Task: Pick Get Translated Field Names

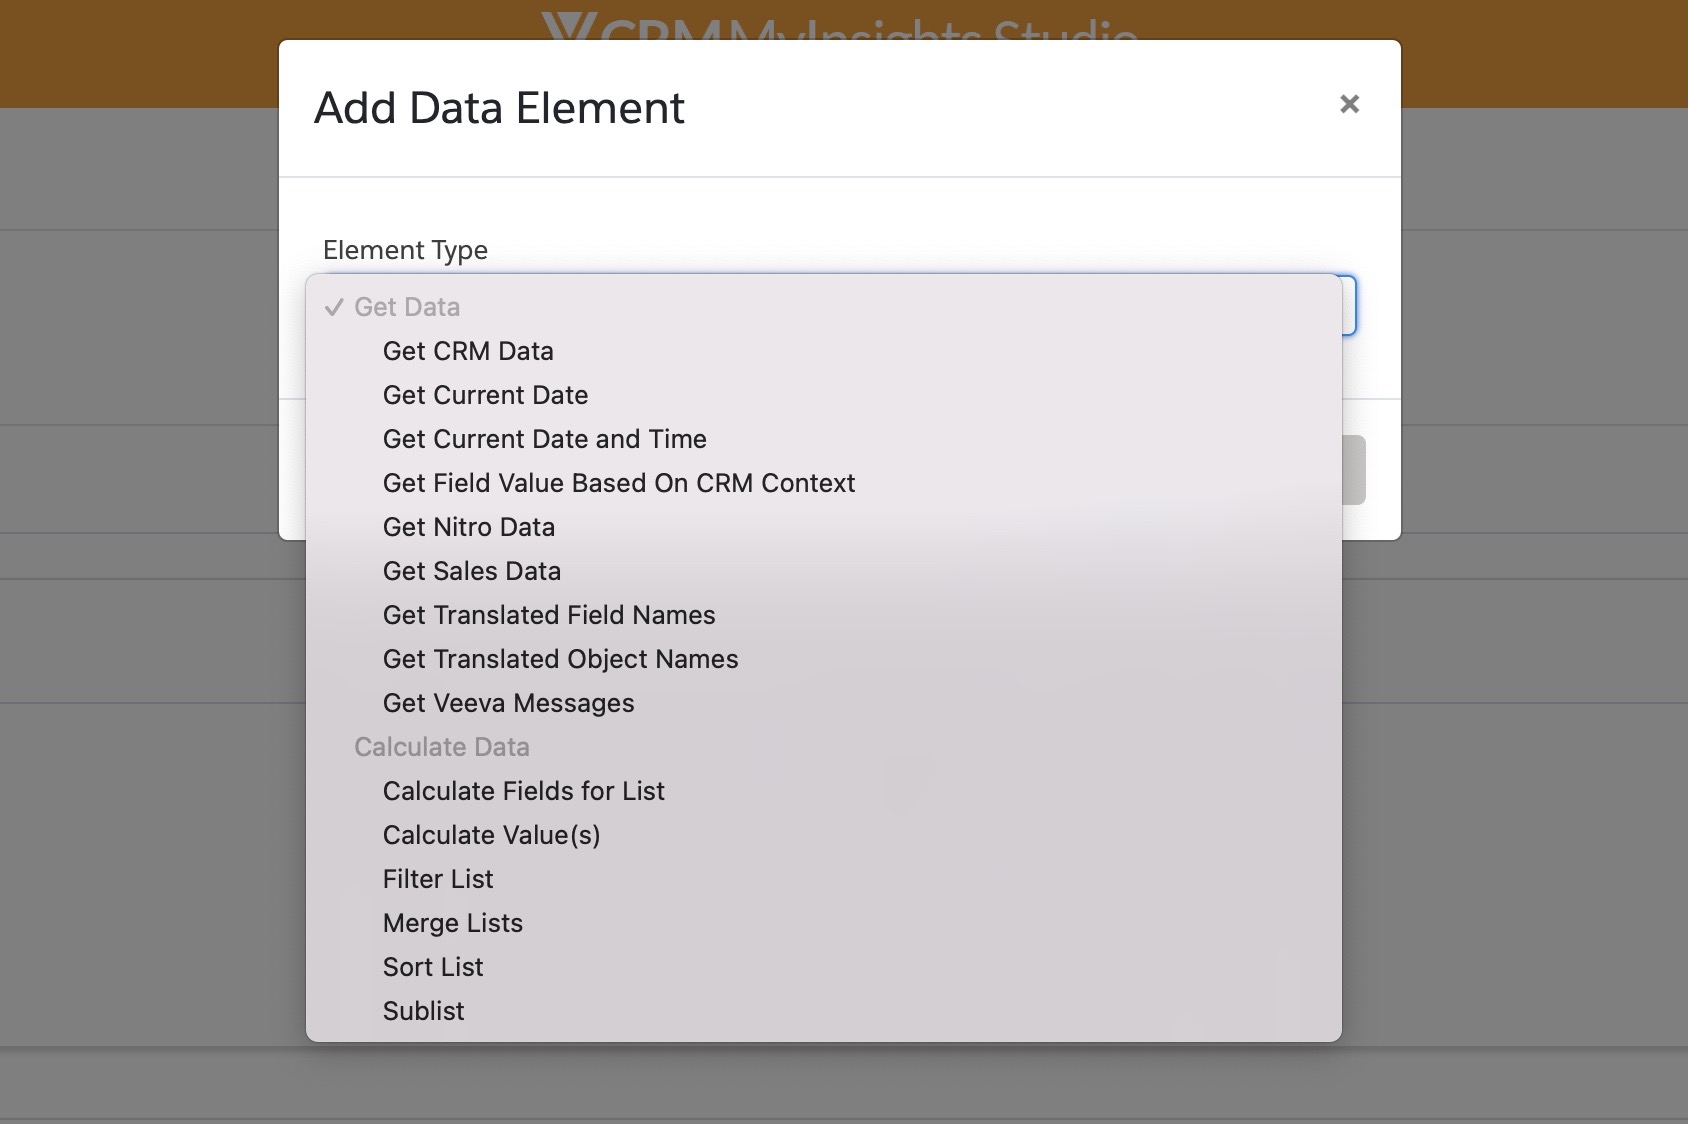Action: coord(548,615)
